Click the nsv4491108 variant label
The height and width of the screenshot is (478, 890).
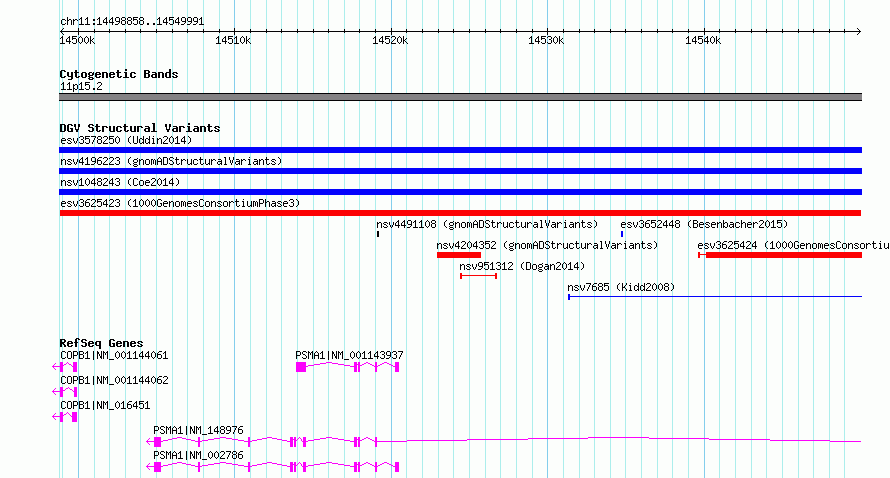point(487,224)
